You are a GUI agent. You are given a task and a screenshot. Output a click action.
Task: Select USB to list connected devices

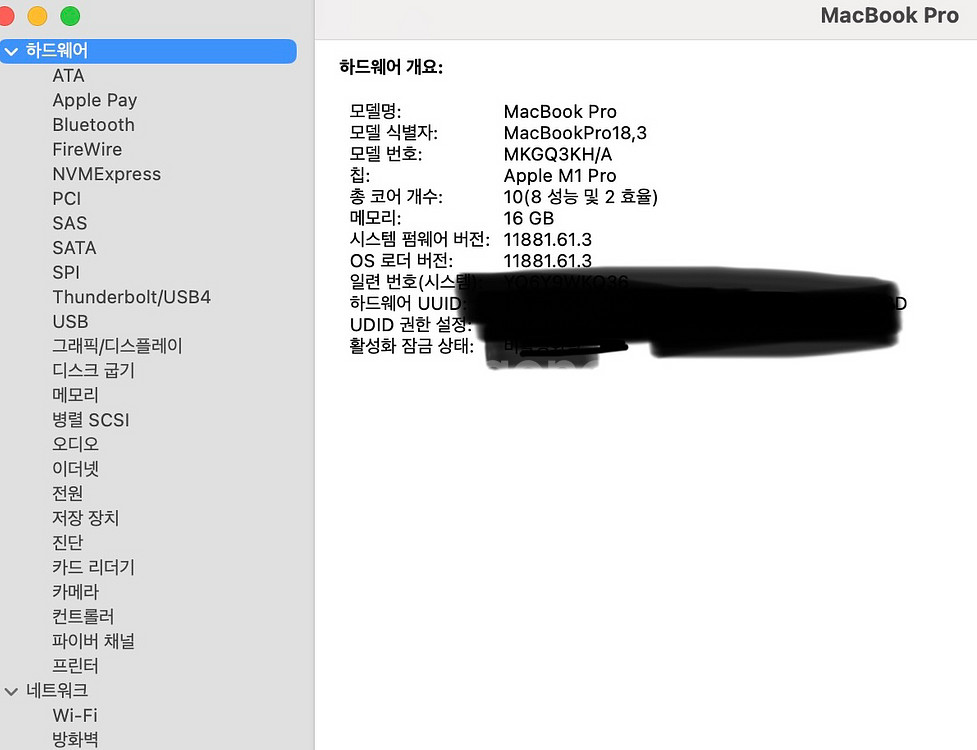click(x=70, y=321)
